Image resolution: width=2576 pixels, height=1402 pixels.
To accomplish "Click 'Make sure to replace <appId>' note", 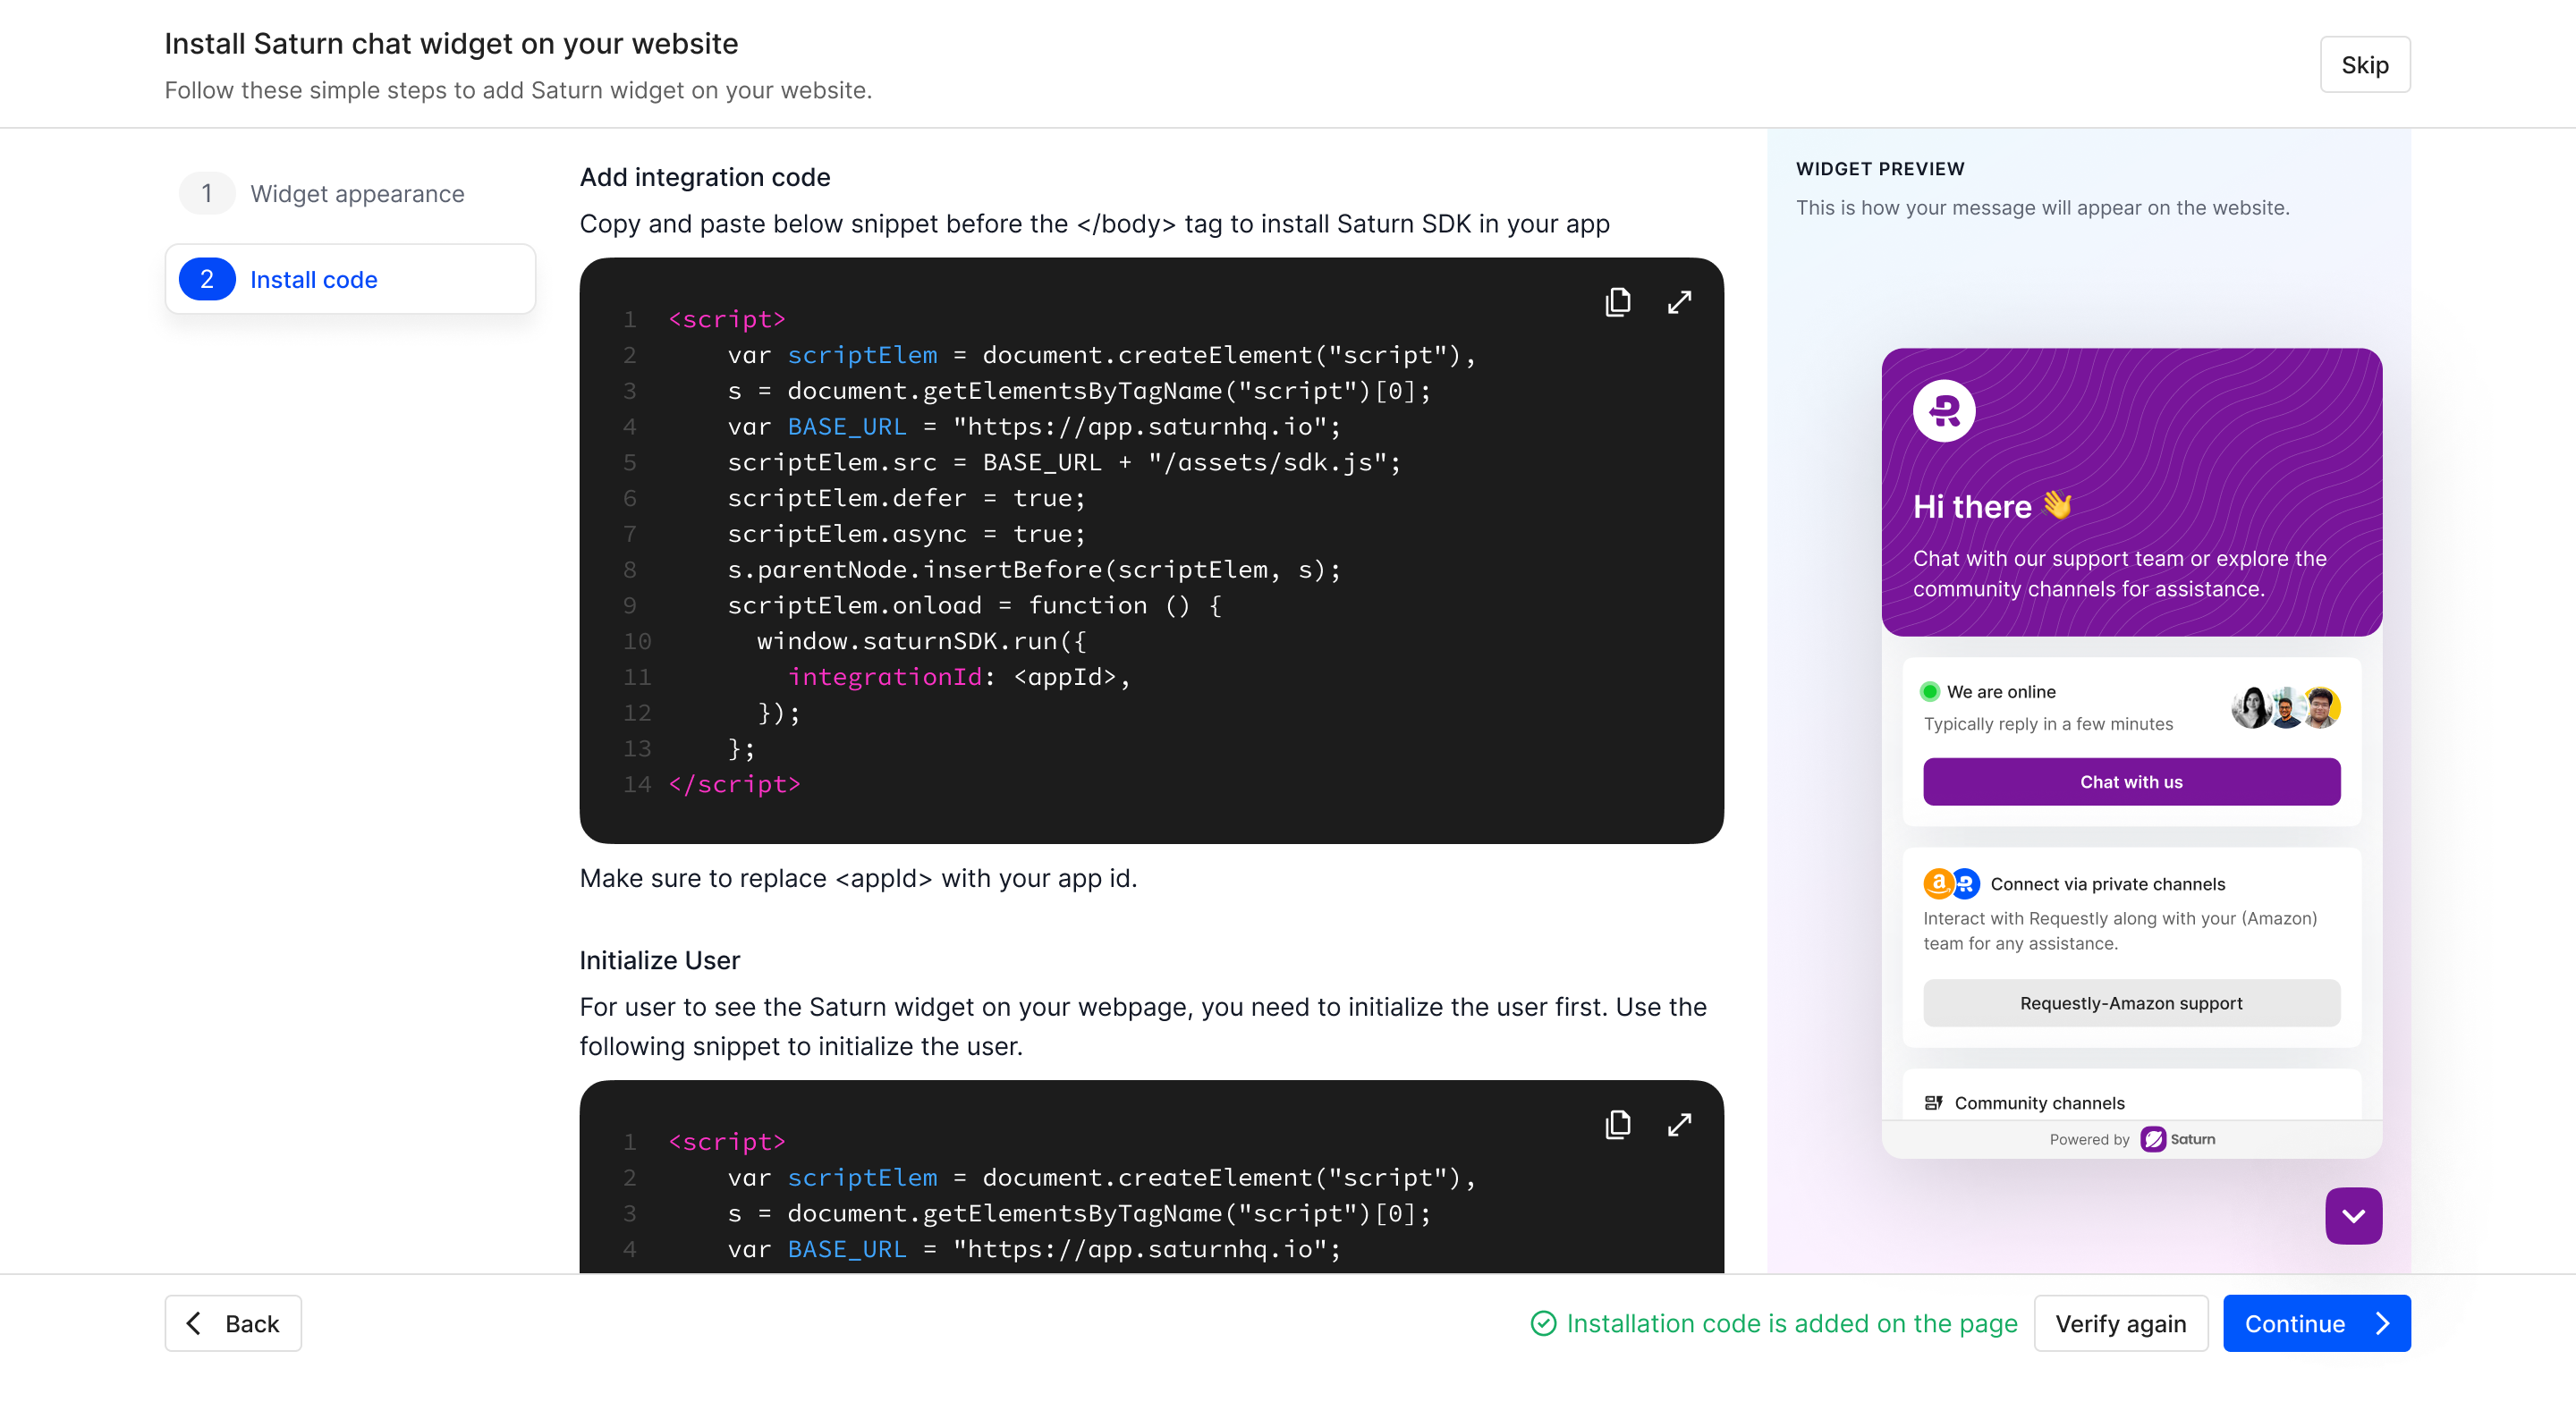I will click(858, 878).
